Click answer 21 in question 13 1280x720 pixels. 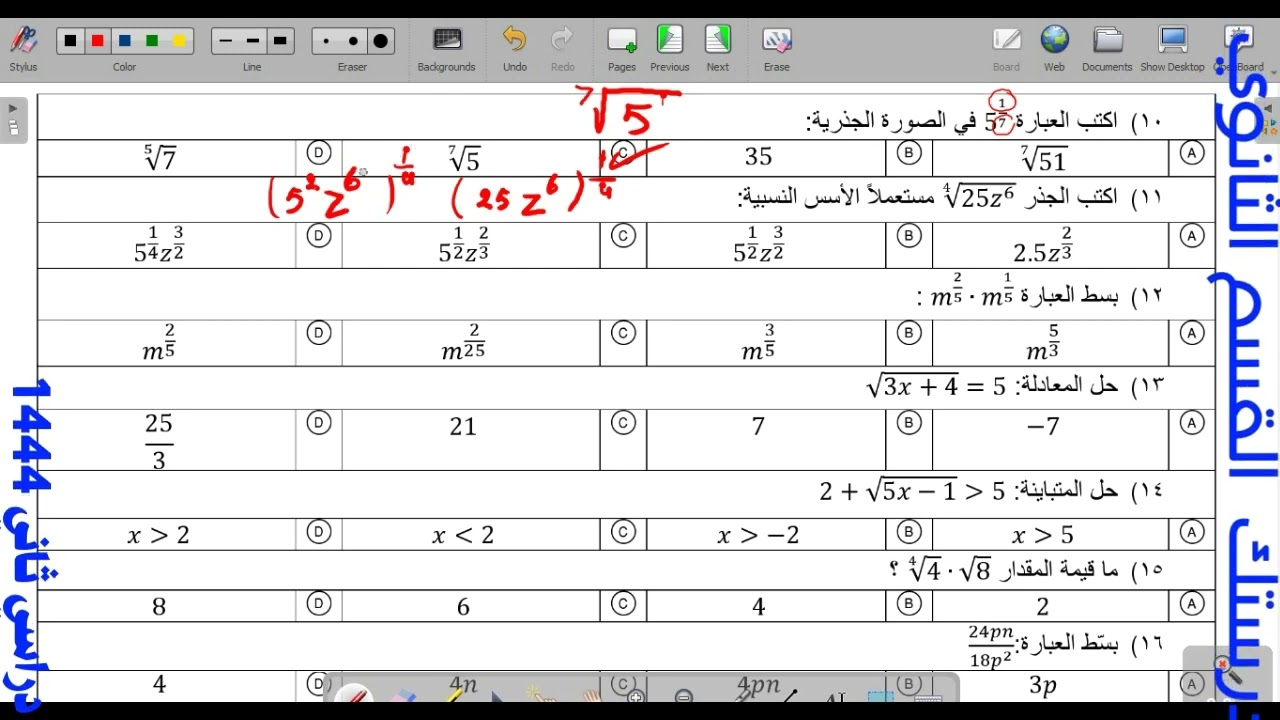(x=463, y=427)
